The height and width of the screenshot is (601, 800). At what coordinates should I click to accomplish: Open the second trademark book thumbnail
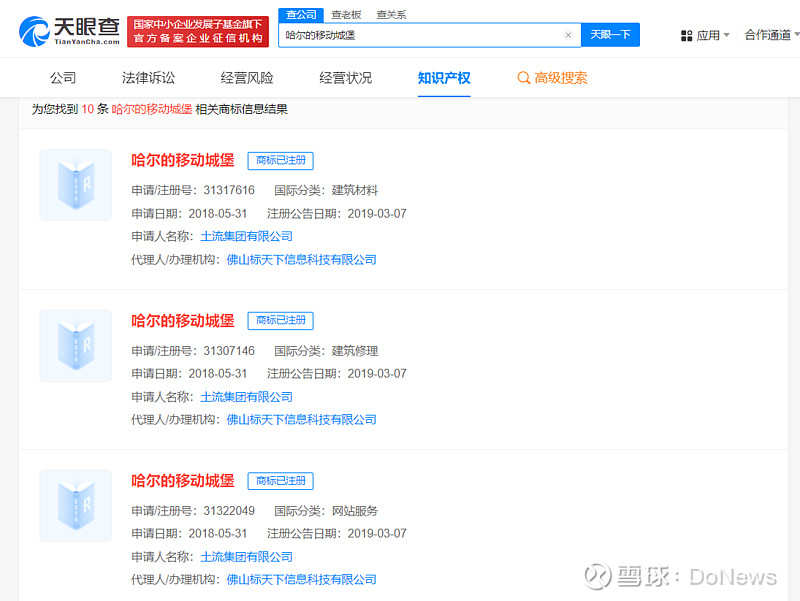tap(75, 345)
